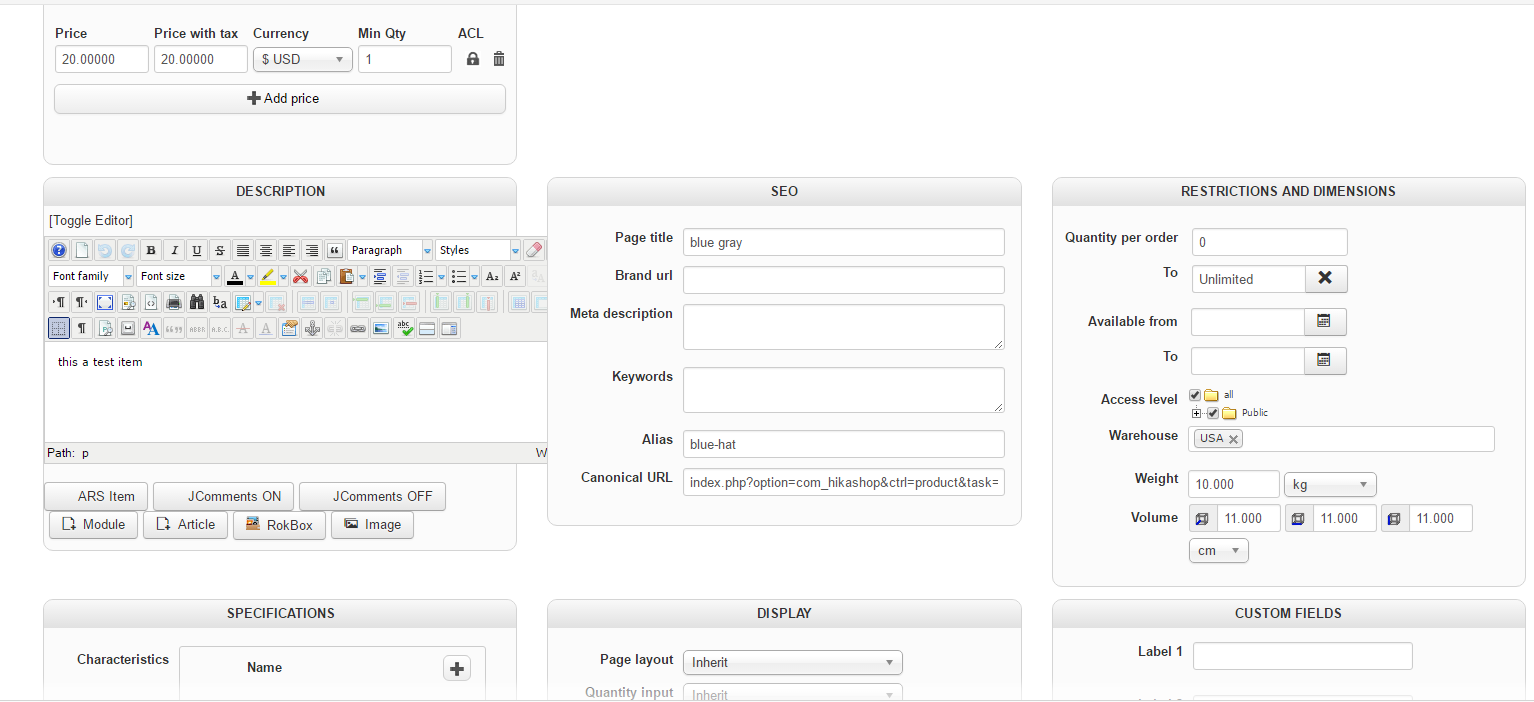Add a characteristic with the plus button

click(x=457, y=669)
